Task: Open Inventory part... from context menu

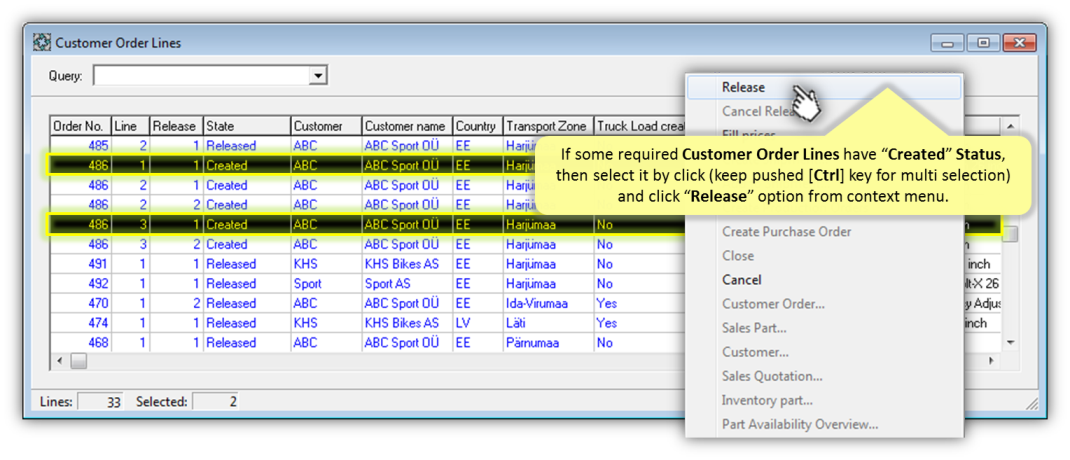Action: (x=767, y=400)
